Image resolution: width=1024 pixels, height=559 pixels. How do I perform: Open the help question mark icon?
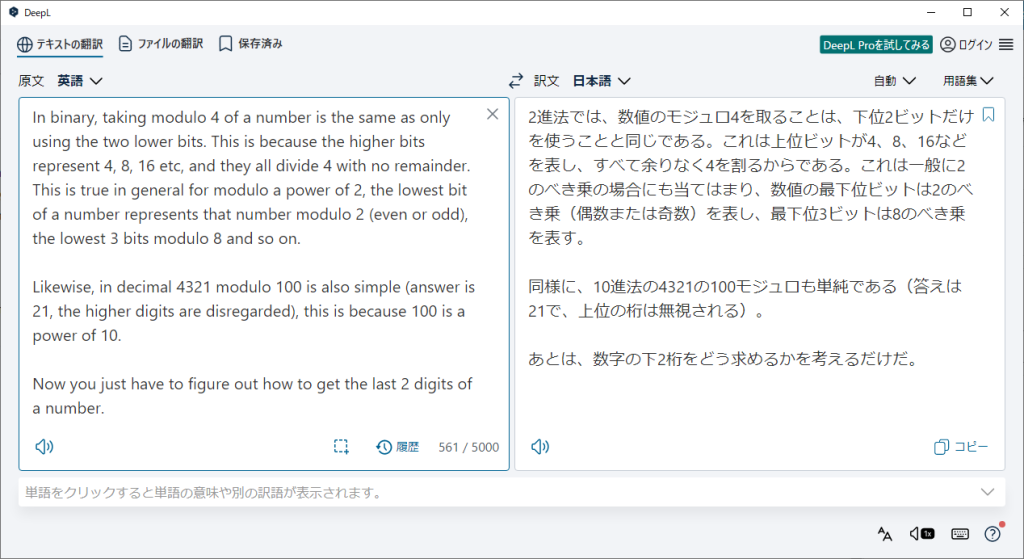pyautogui.click(x=993, y=534)
